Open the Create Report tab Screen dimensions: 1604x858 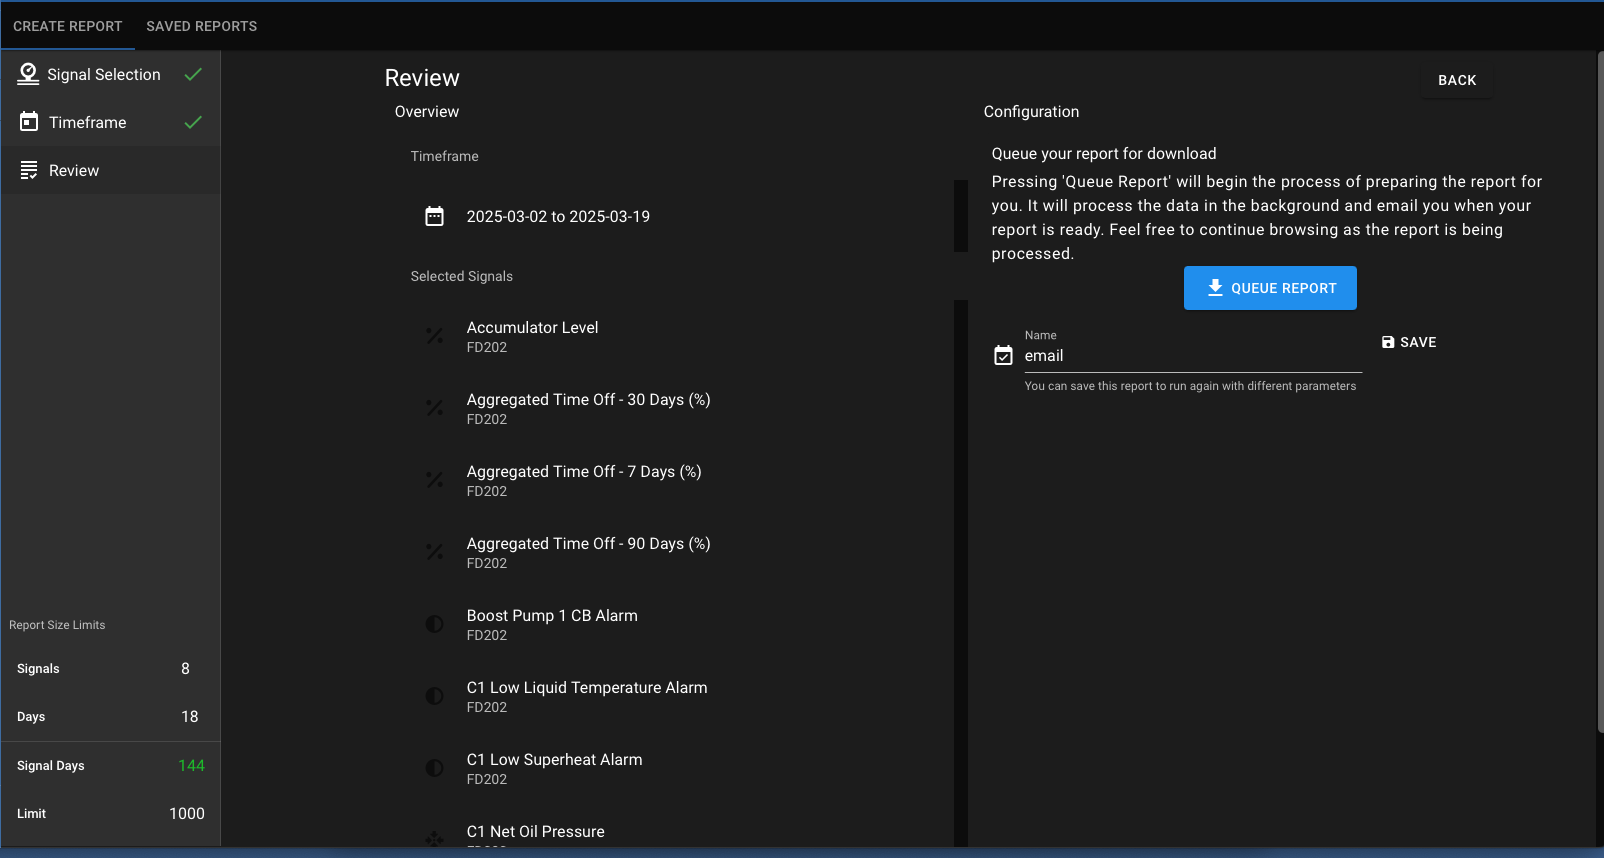(x=67, y=26)
